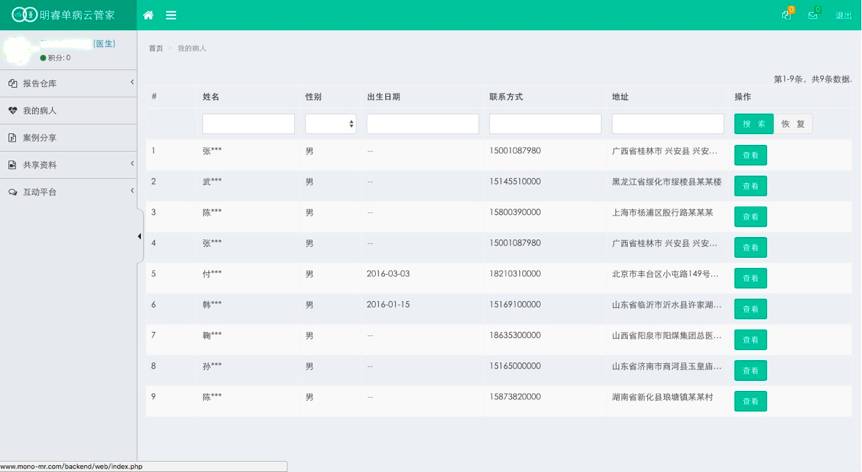
Task: Click the green 搜索 search button
Action: (753, 124)
